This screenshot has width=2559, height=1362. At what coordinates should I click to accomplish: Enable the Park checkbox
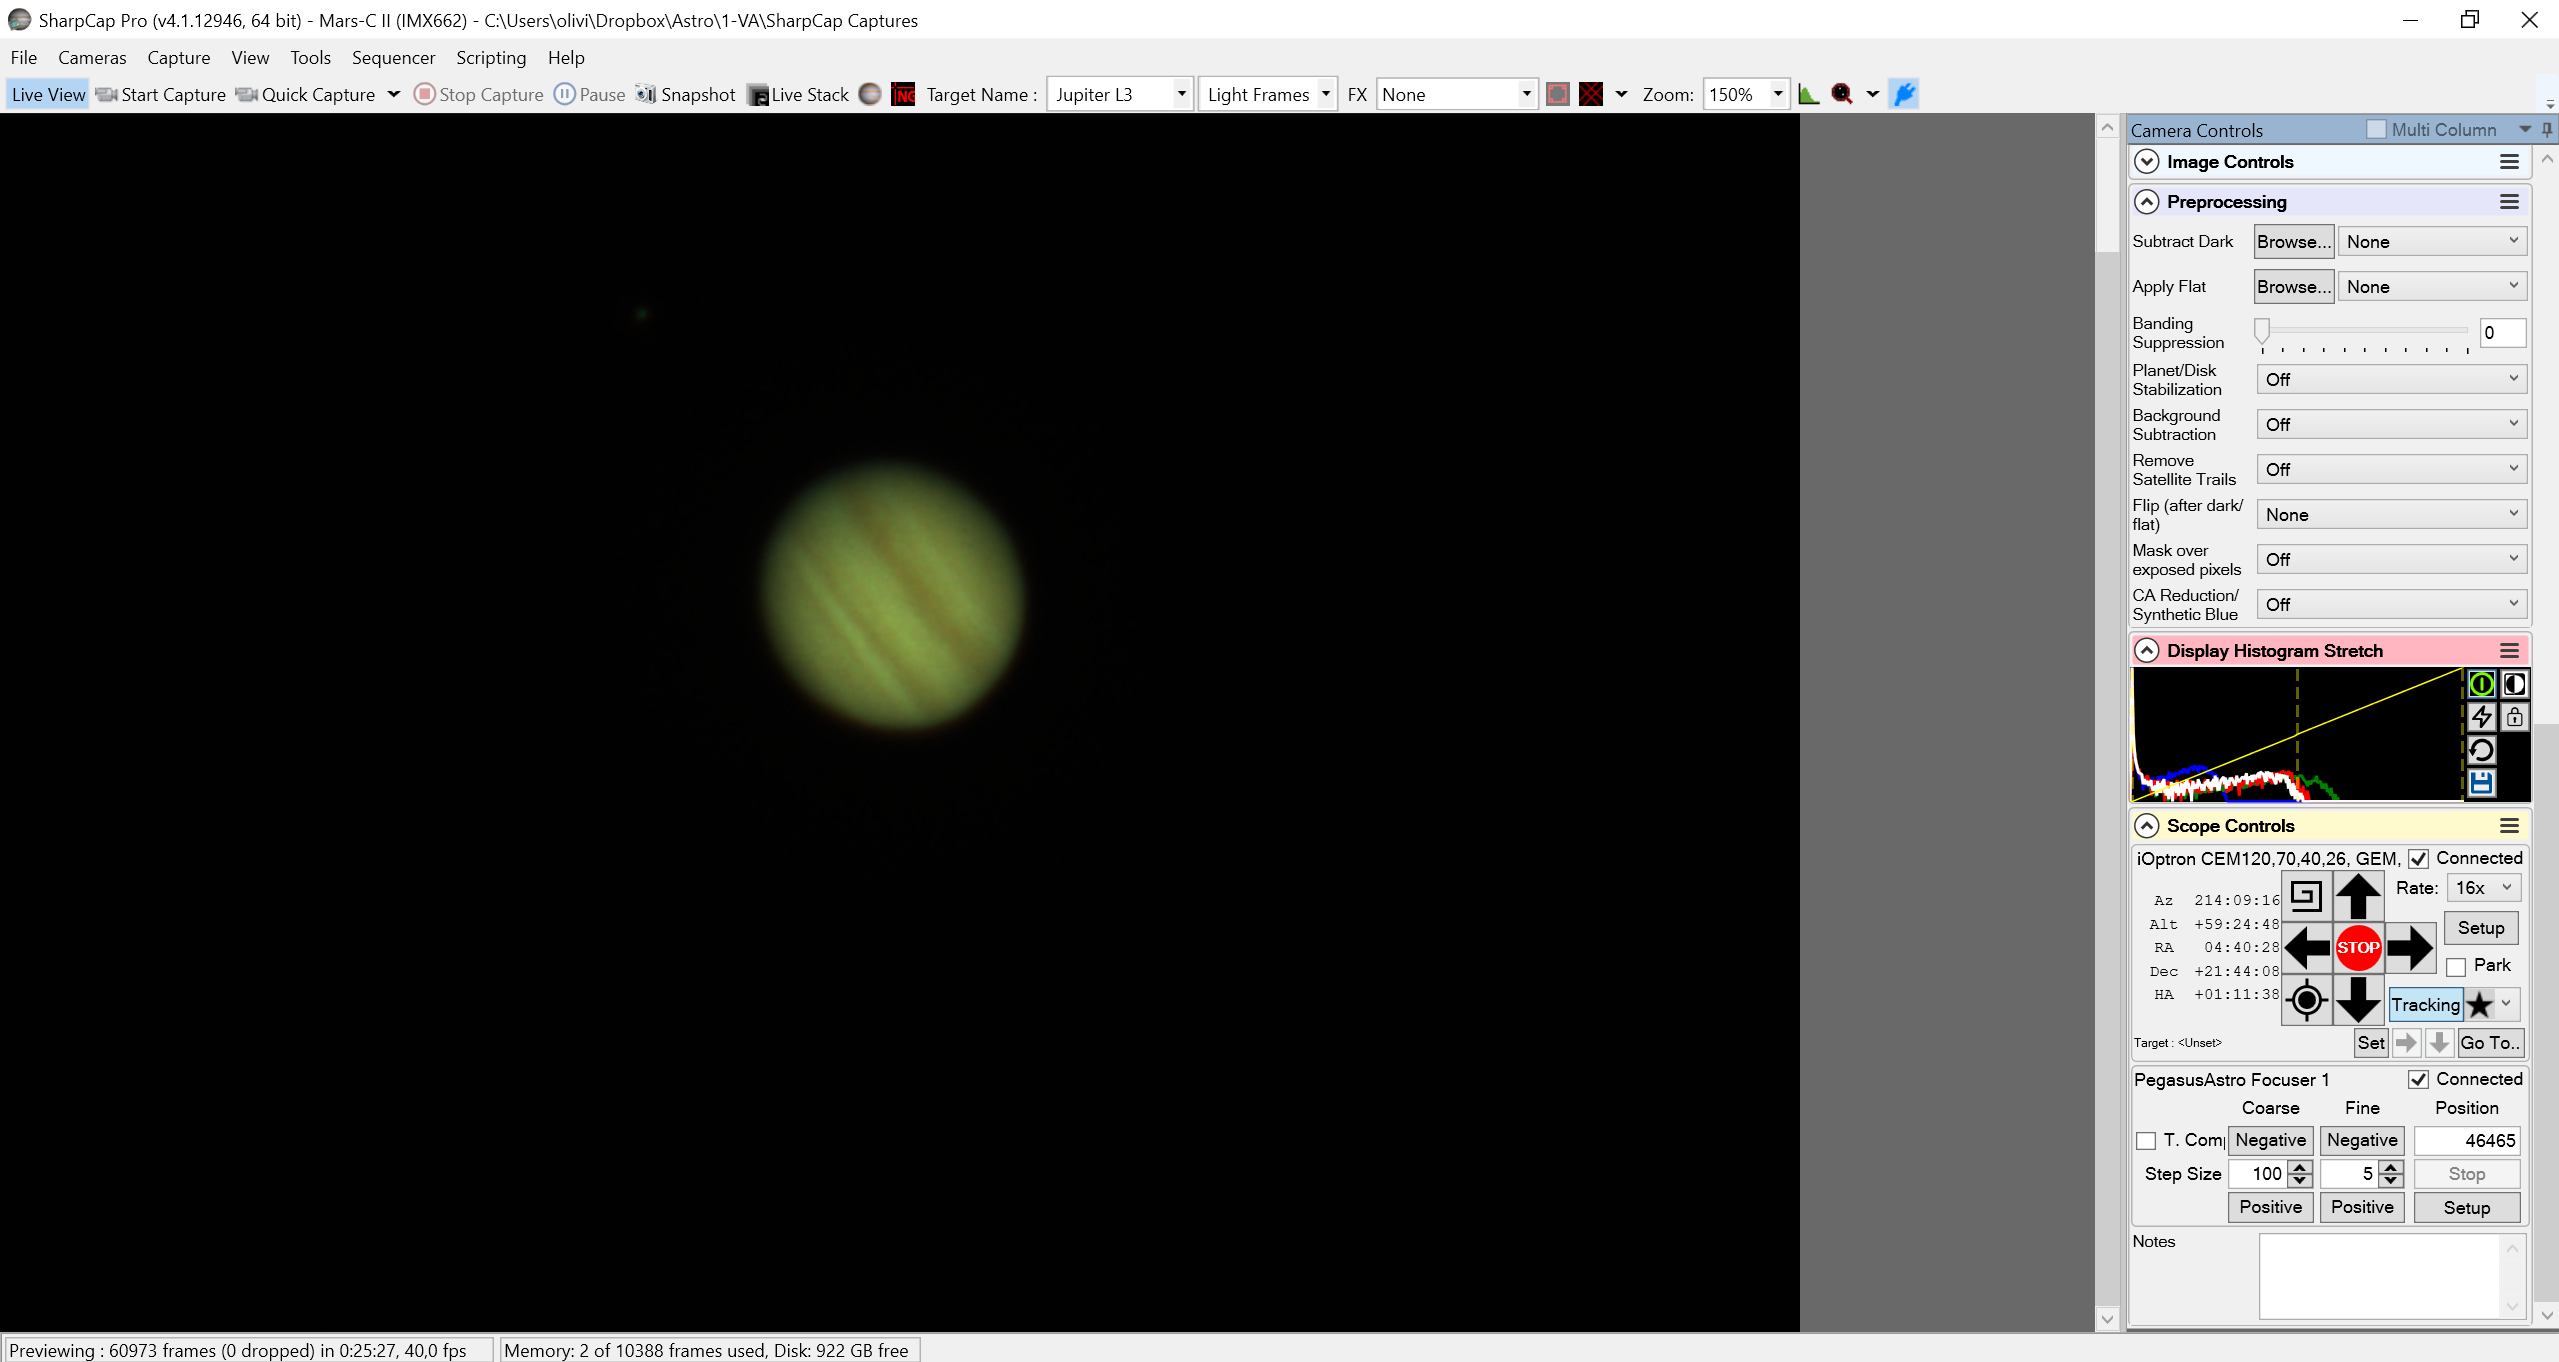(x=2455, y=967)
